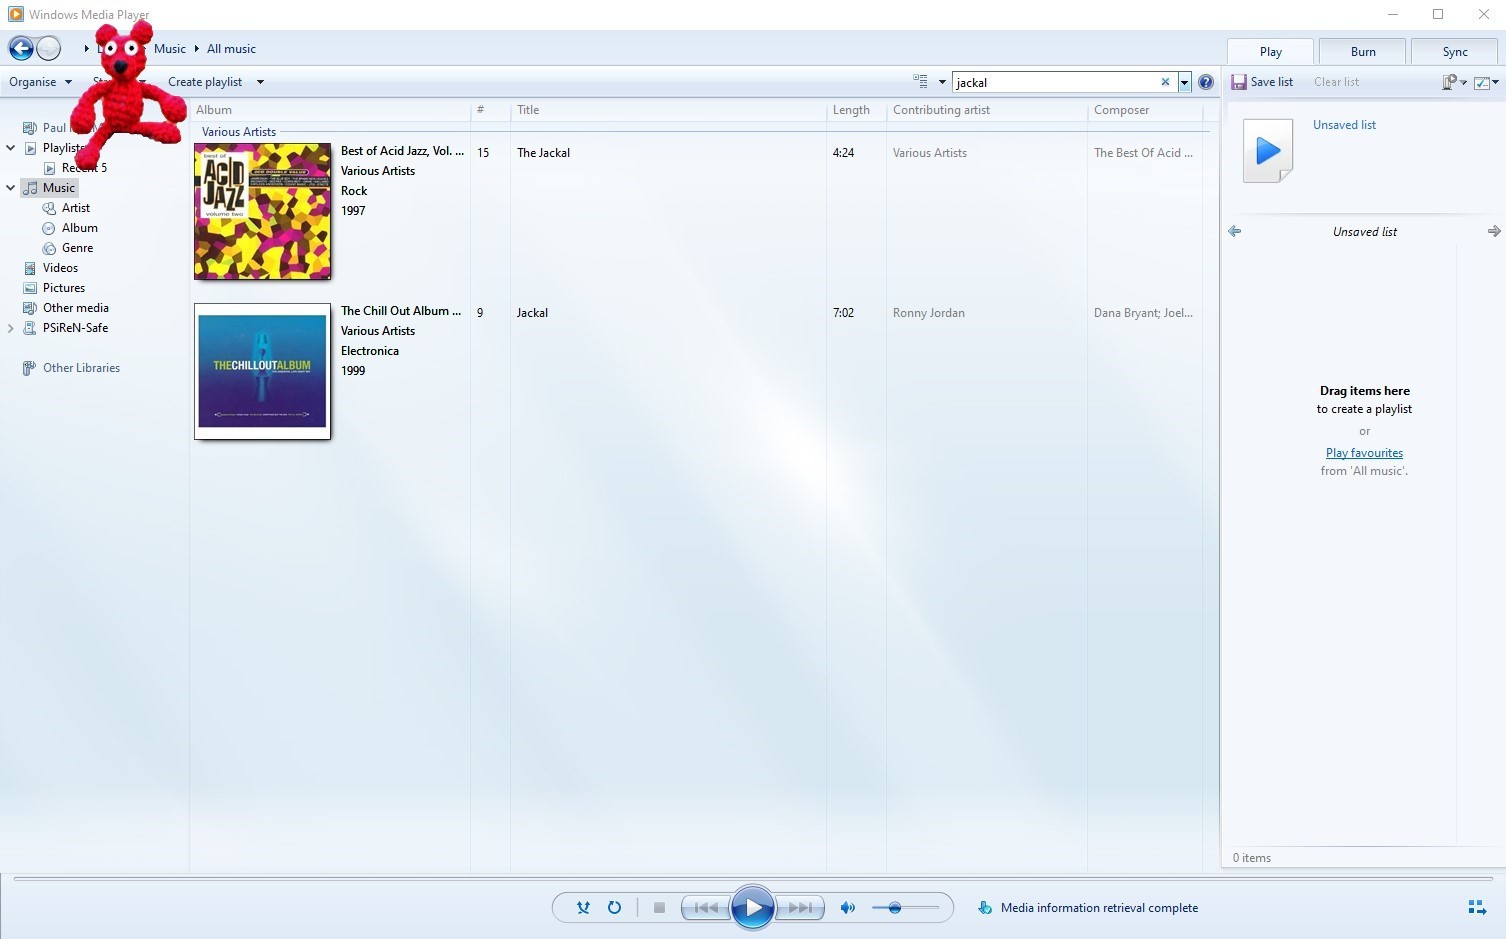Click the Unsaved list playlist thumbnail
The image size is (1506, 939).
[x=1267, y=151]
